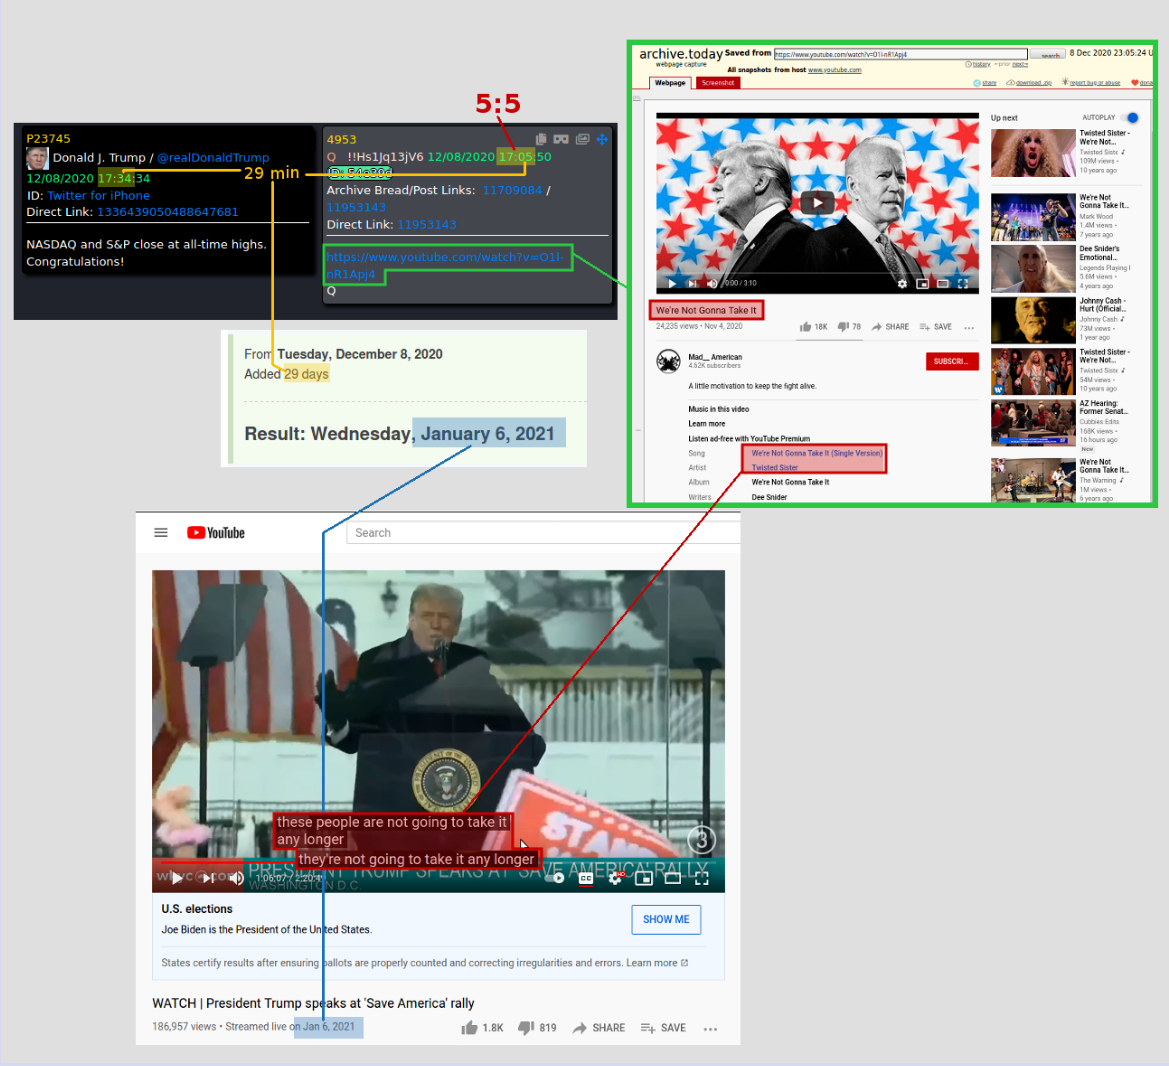Switch to the Screenshot tab in archive.today
This screenshot has height=1066, width=1169.
(x=717, y=83)
